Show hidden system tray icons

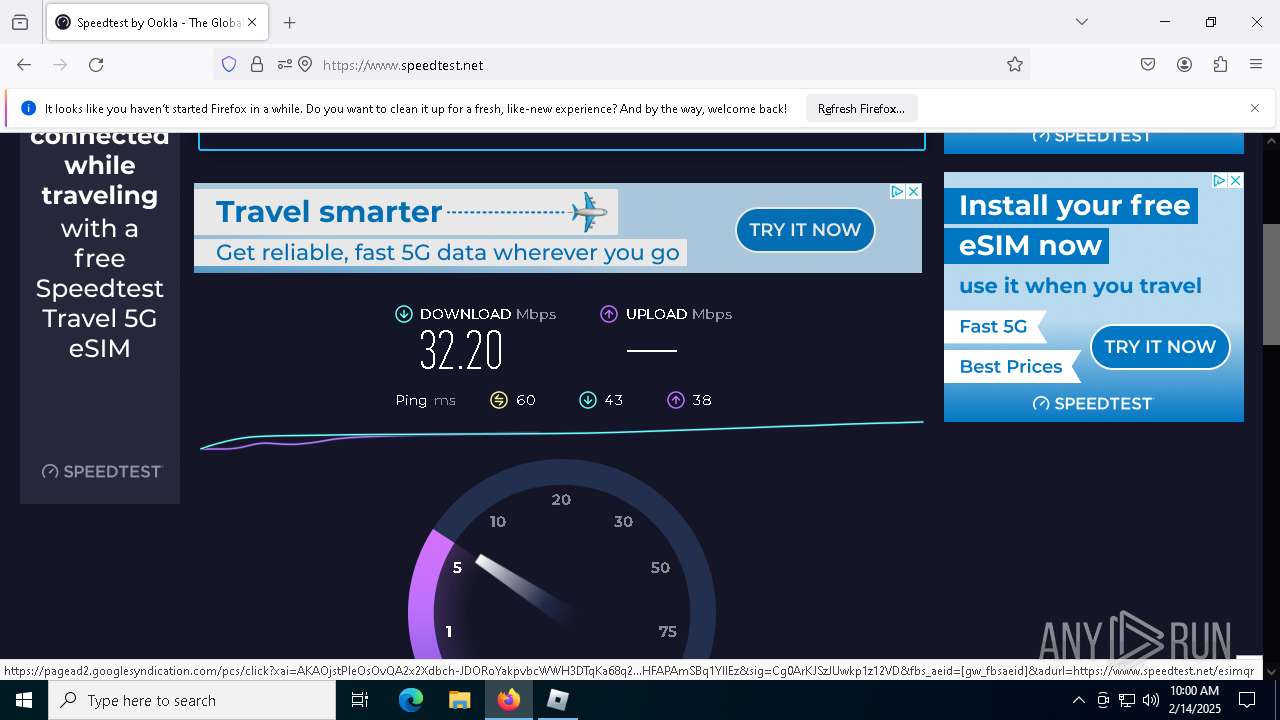coord(1078,700)
